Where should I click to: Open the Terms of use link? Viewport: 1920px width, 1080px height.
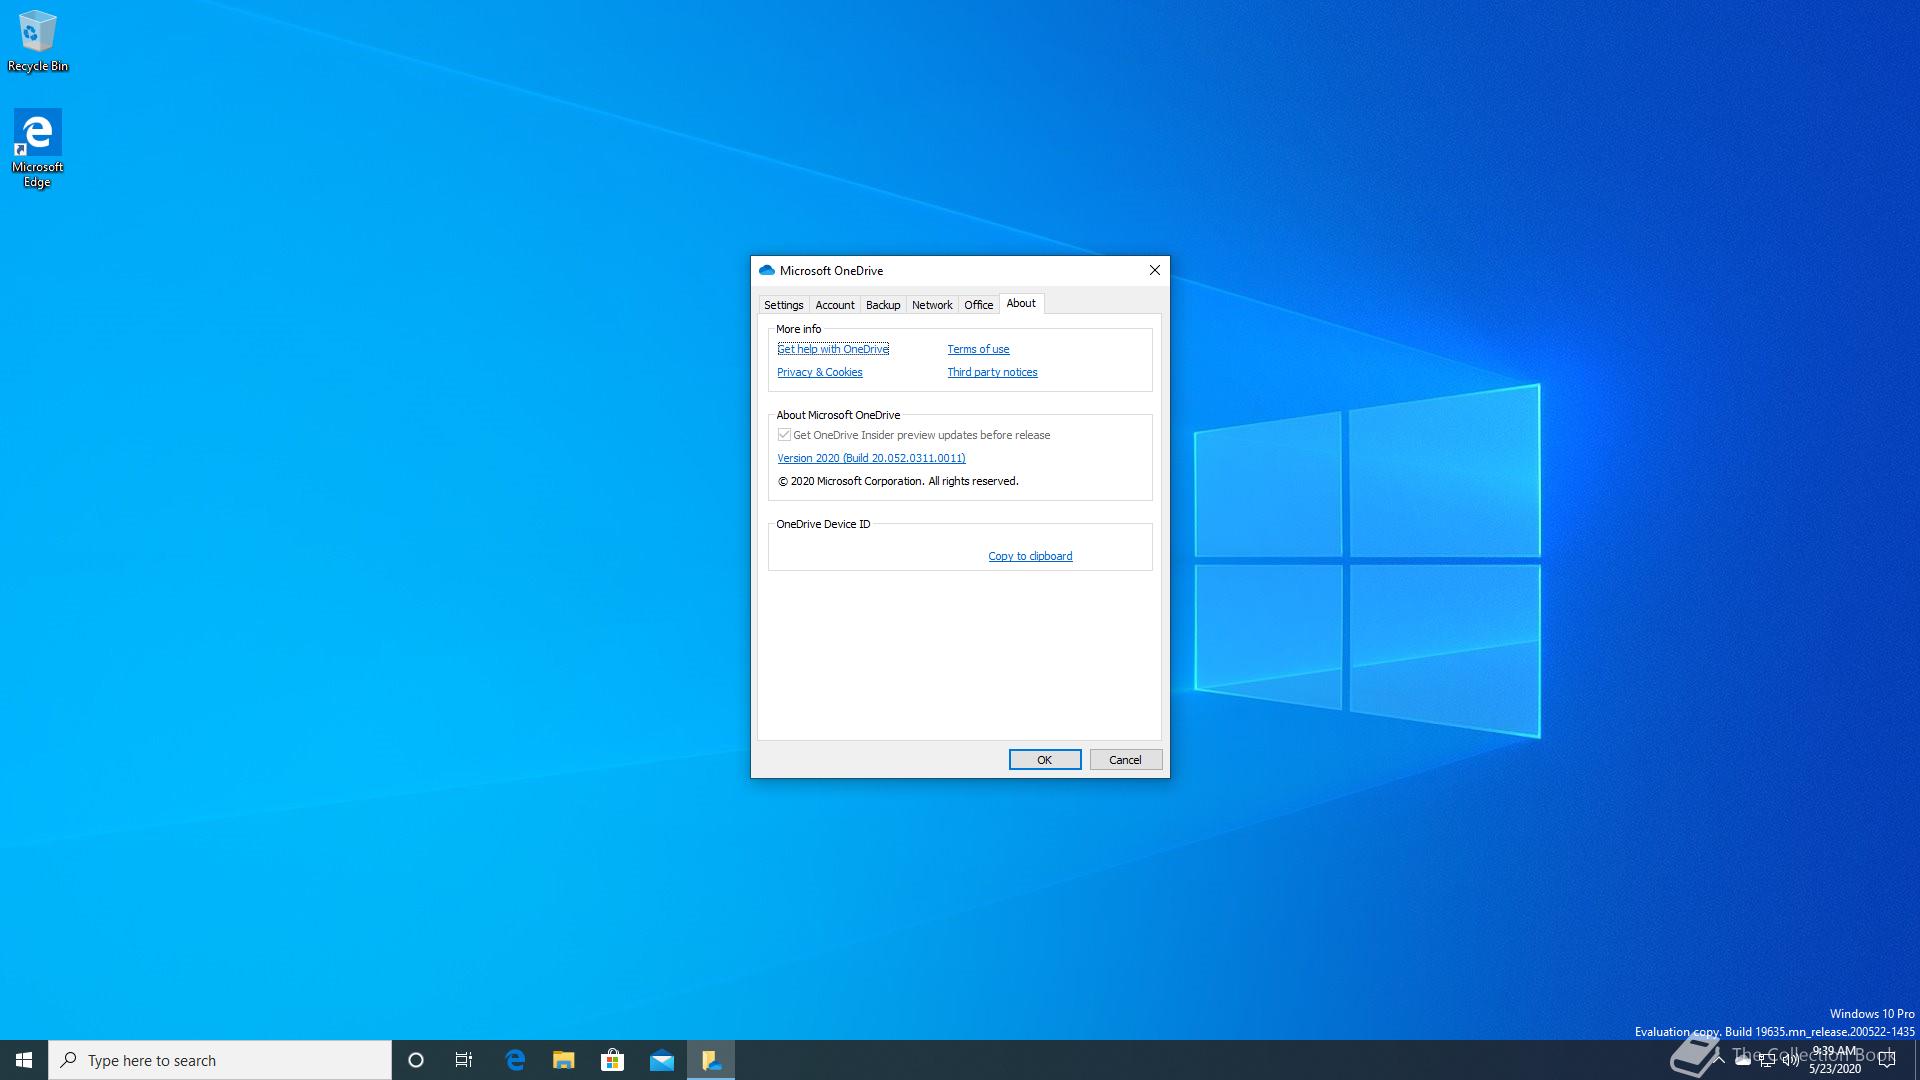pos(978,349)
